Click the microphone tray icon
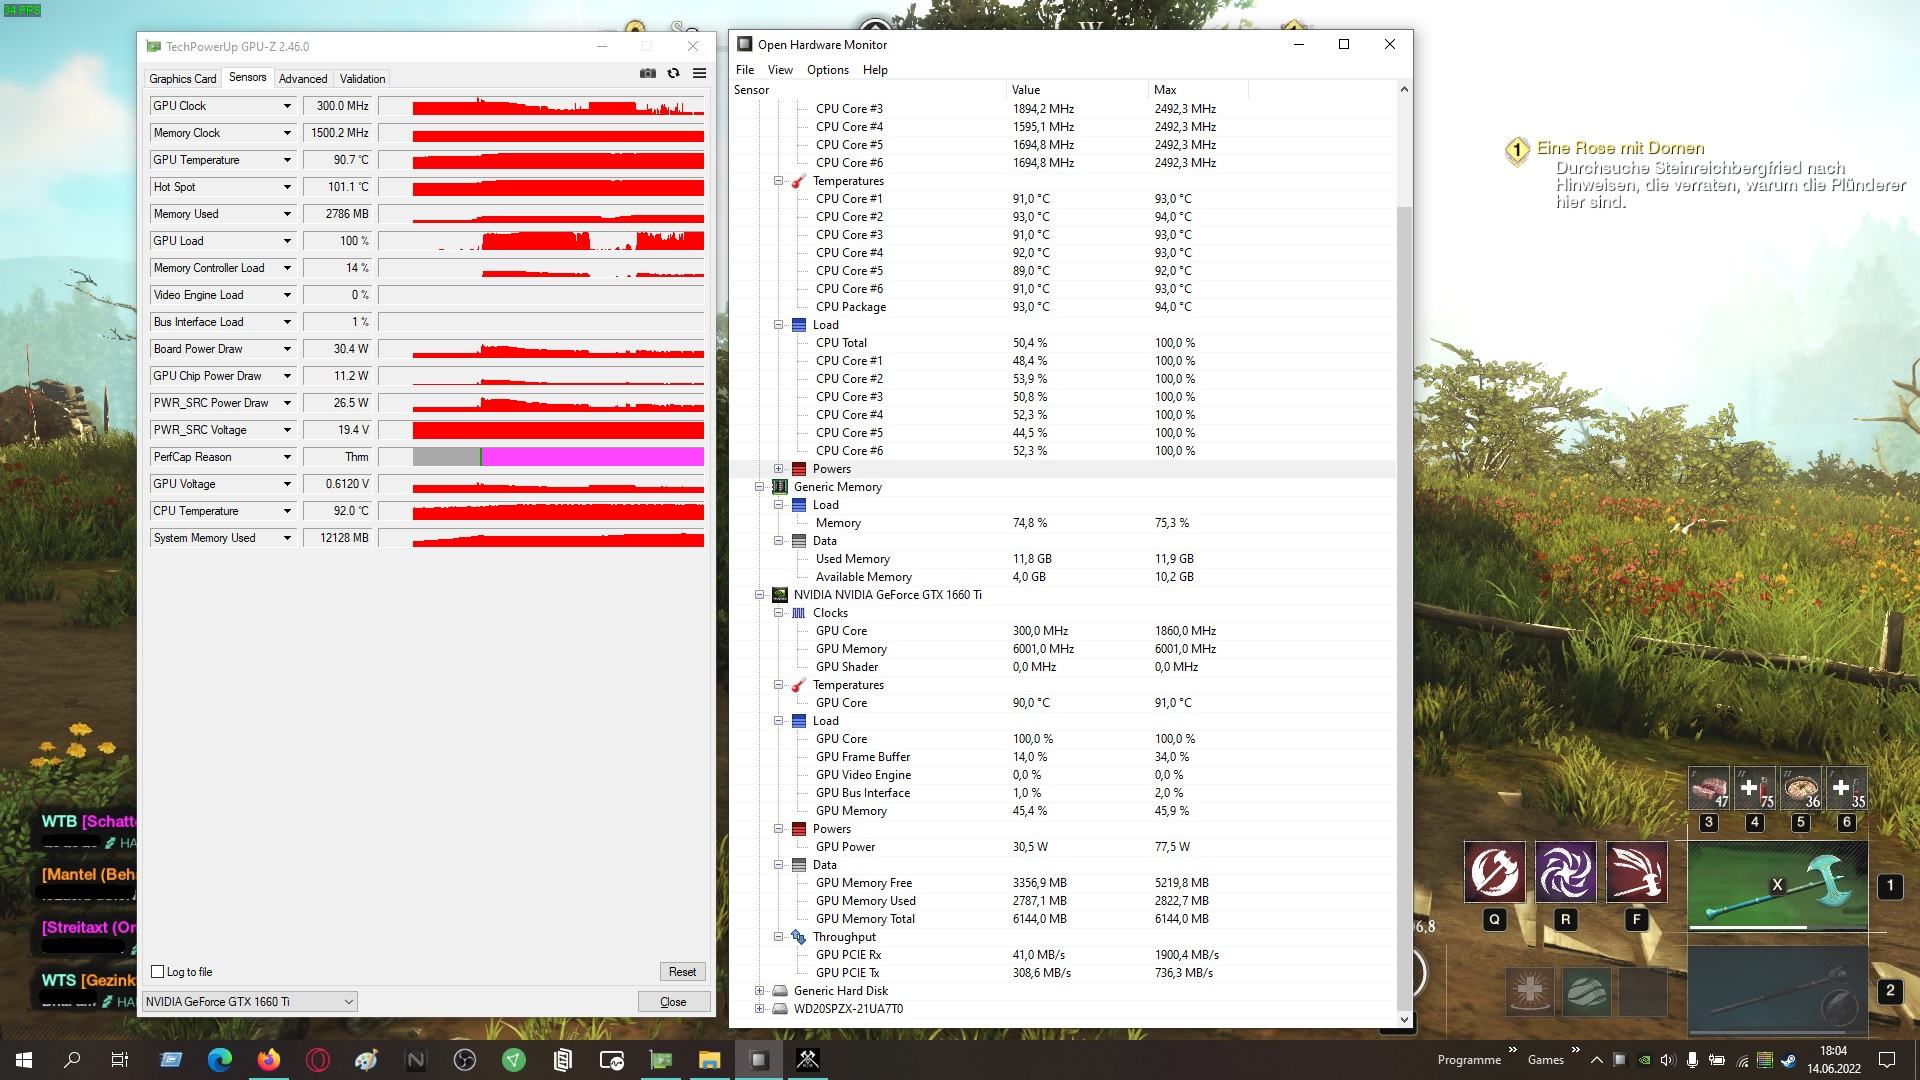 tap(1692, 1060)
